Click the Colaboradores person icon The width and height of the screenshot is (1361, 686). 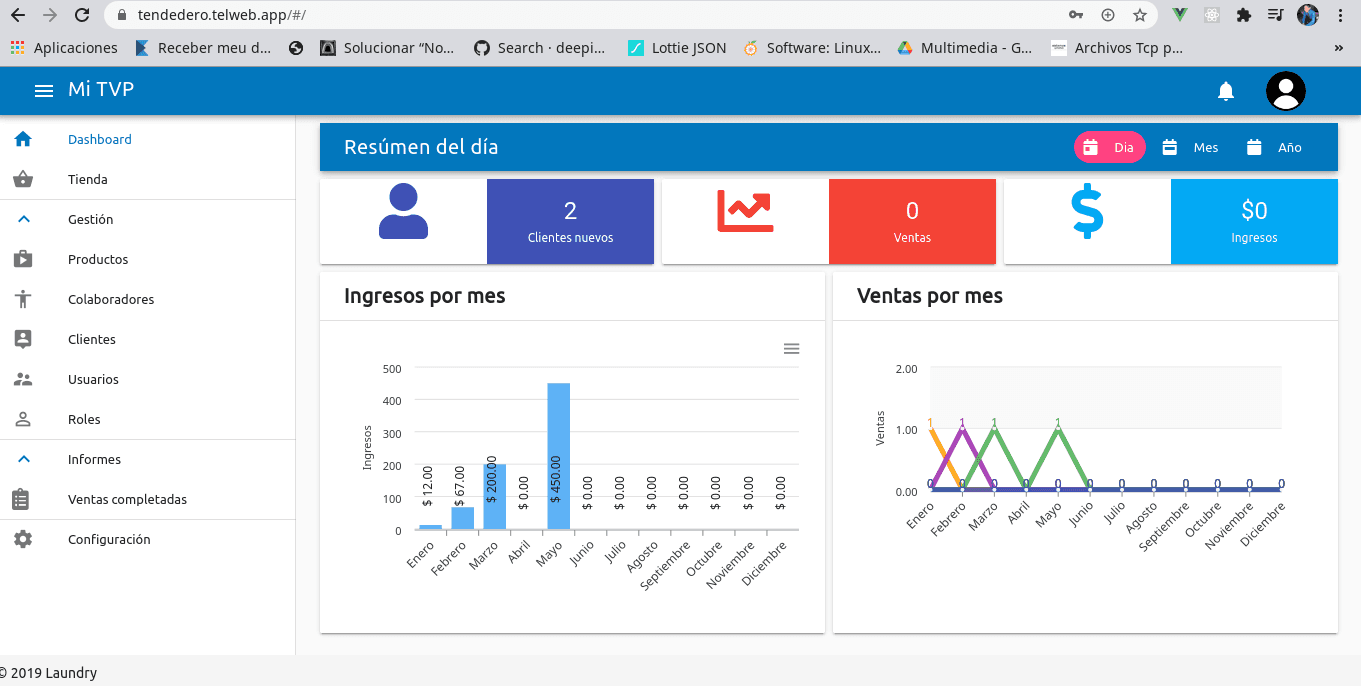(x=23, y=299)
